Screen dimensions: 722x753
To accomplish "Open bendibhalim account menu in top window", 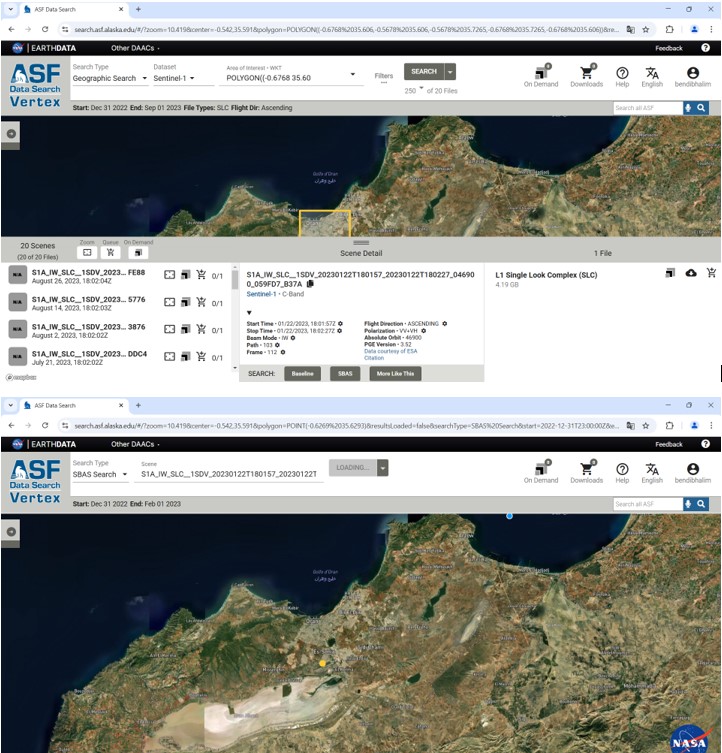I will [693, 76].
